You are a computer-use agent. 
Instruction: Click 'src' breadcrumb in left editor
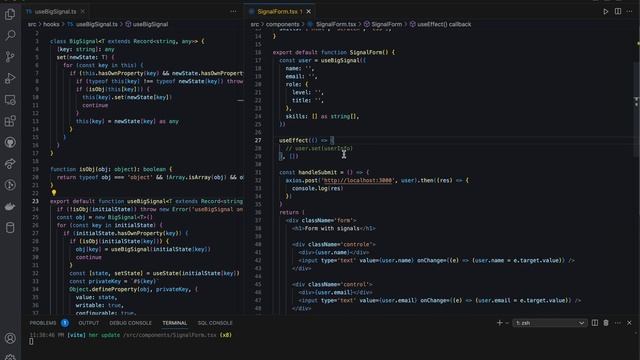click(x=32, y=24)
